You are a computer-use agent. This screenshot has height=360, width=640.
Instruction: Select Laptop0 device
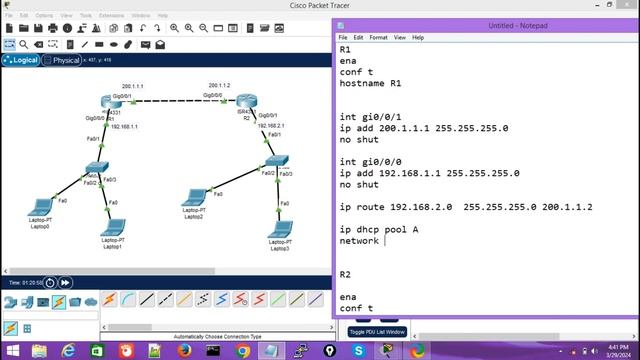pyautogui.click(x=40, y=207)
